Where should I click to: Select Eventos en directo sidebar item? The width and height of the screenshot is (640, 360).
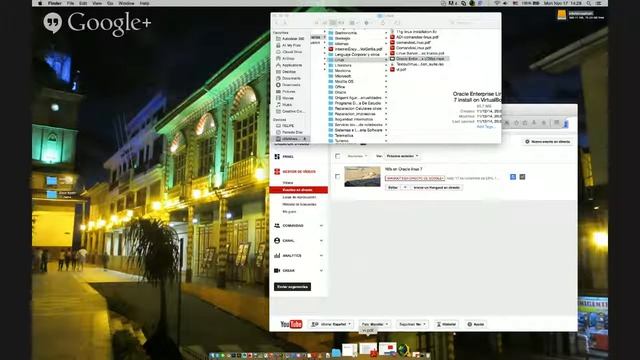click(298, 190)
